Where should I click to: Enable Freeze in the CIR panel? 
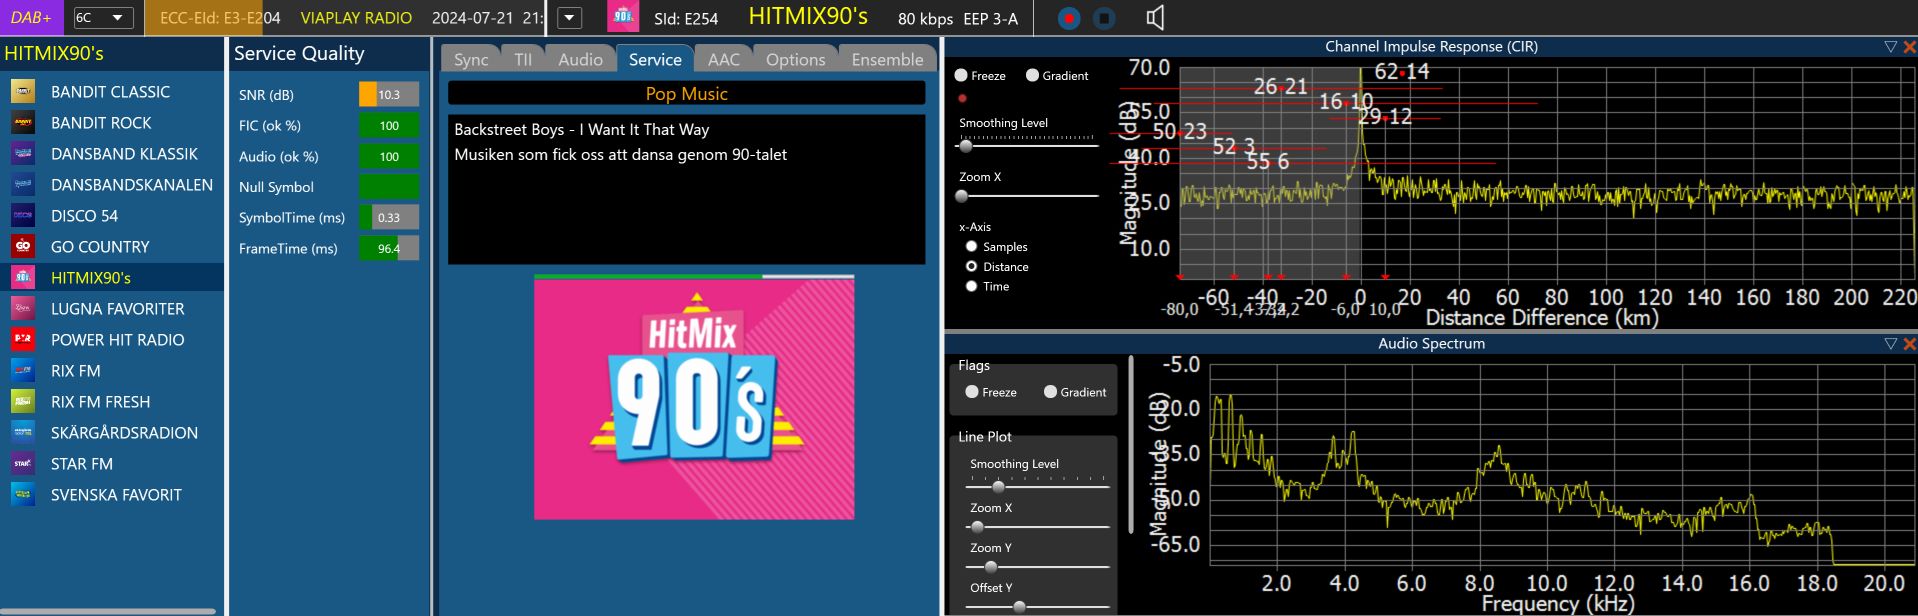(x=962, y=76)
